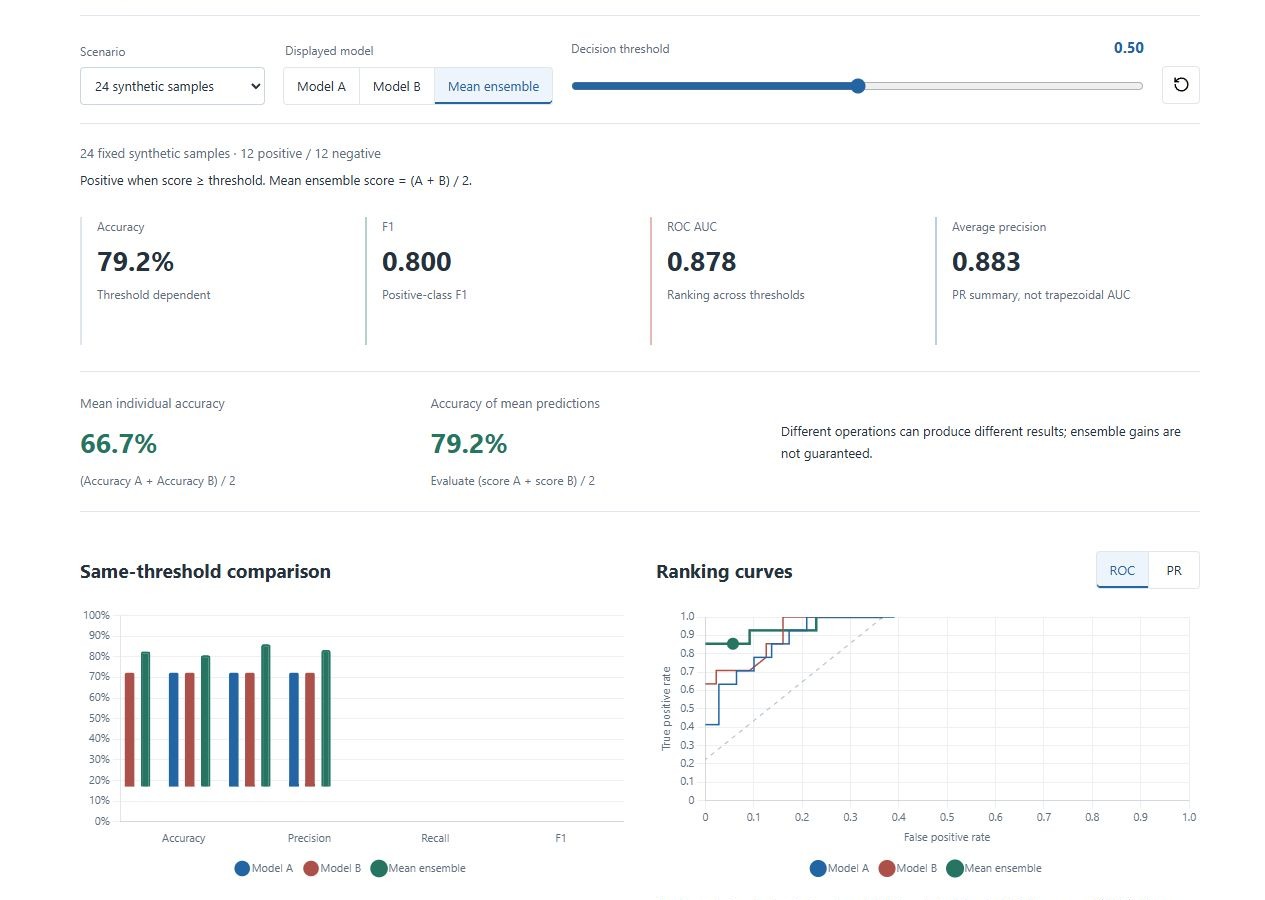Click the "24 fixed synthetic samples" summary line
Image resolution: width=1265 pixels, height=900 pixels.
(x=230, y=154)
